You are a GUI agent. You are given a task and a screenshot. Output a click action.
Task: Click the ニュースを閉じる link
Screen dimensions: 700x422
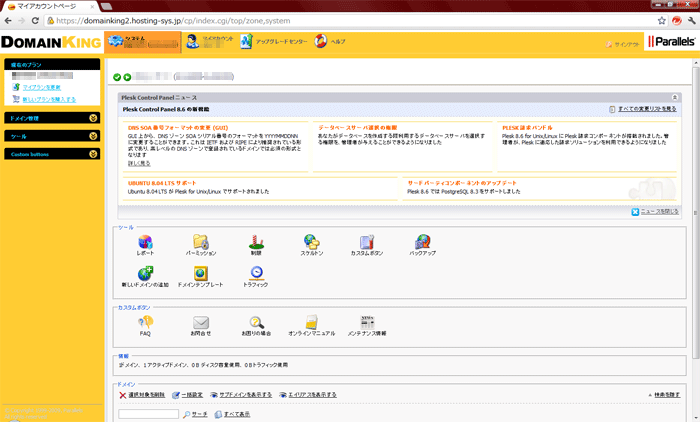pos(659,212)
